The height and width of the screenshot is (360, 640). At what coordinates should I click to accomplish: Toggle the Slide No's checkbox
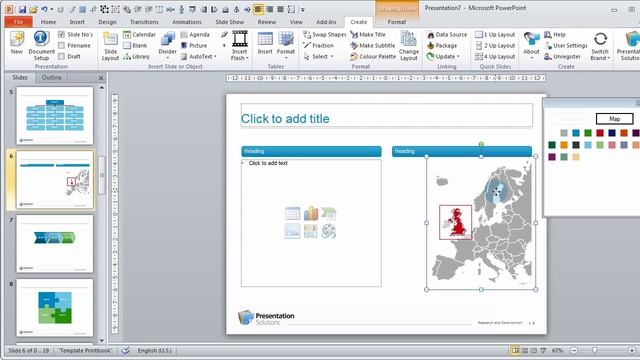(62, 34)
